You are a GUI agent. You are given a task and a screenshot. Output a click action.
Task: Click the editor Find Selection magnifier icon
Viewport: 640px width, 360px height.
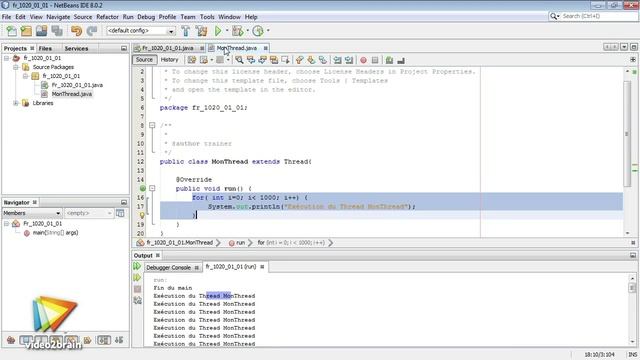pyautogui.click(x=239, y=60)
